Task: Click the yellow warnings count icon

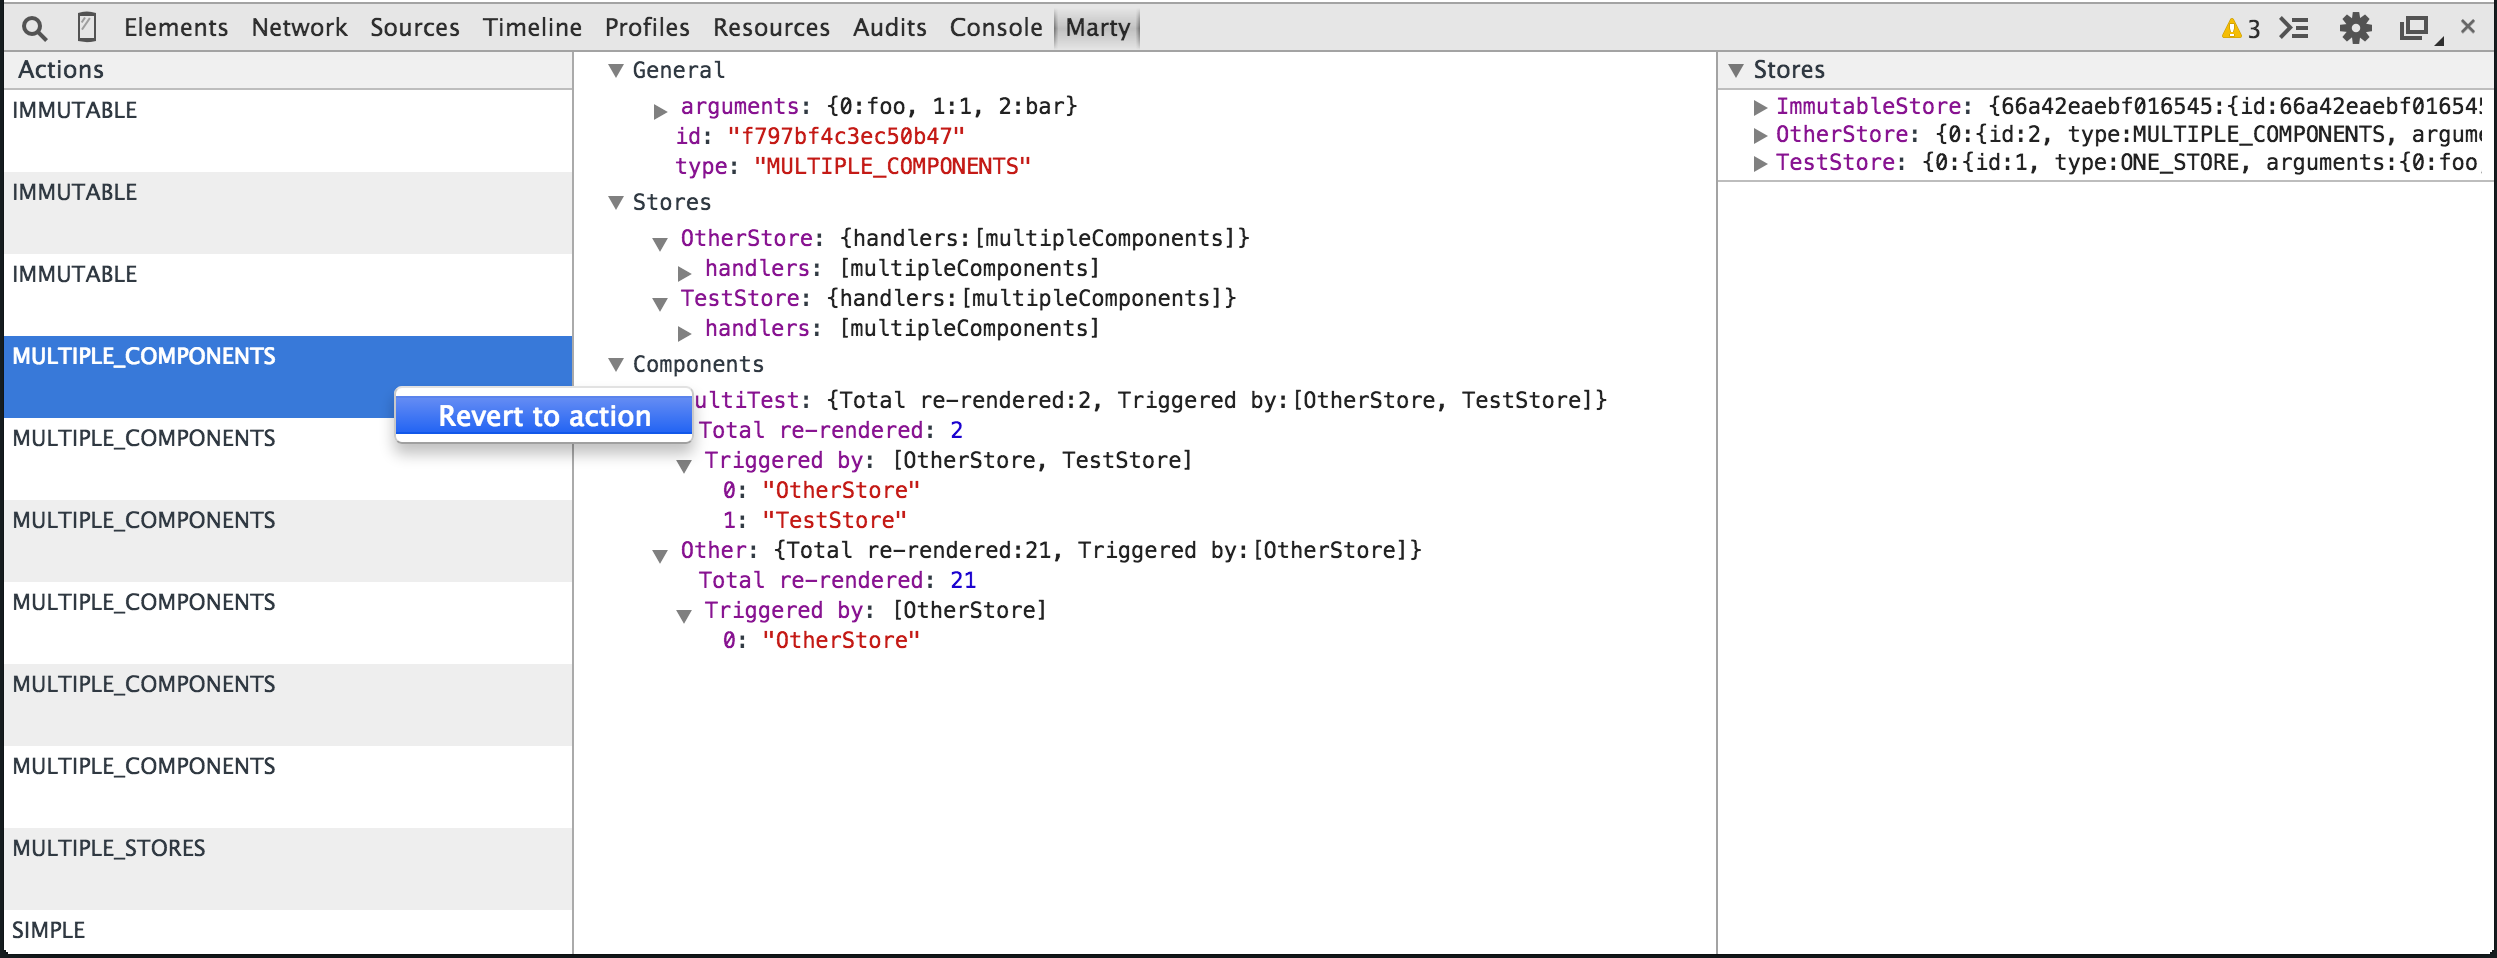Action: coord(2240,28)
